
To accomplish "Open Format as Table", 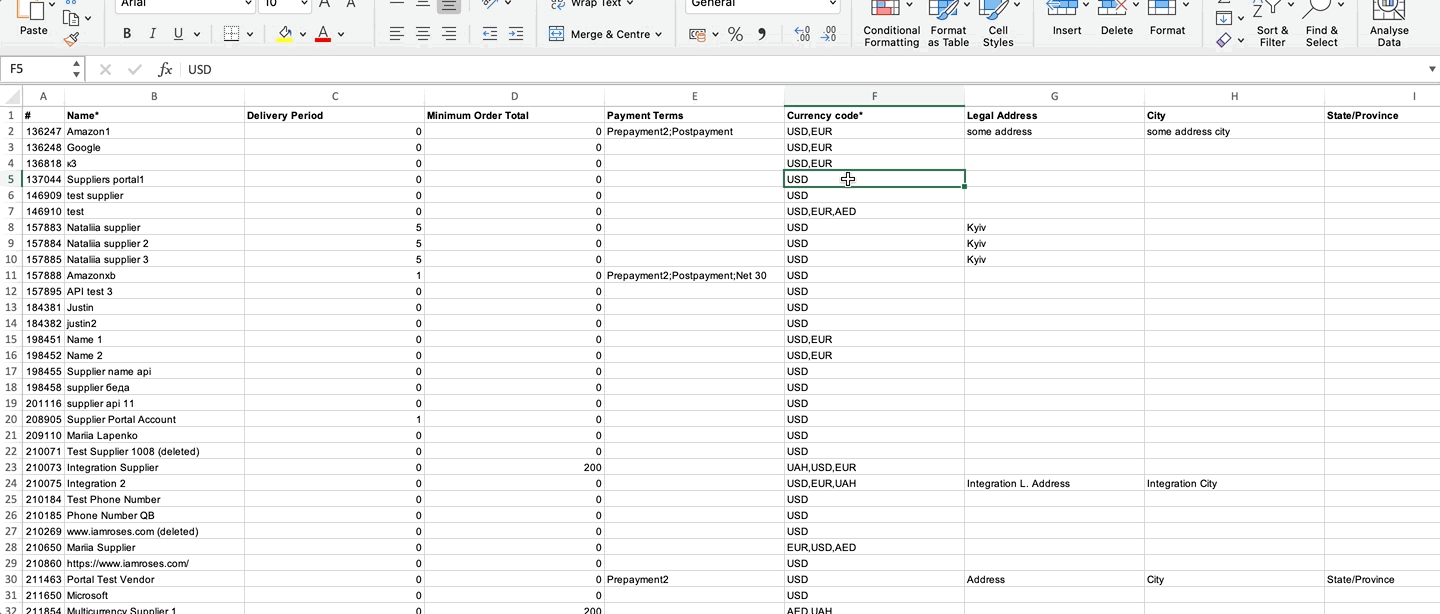I will pyautogui.click(x=948, y=24).
